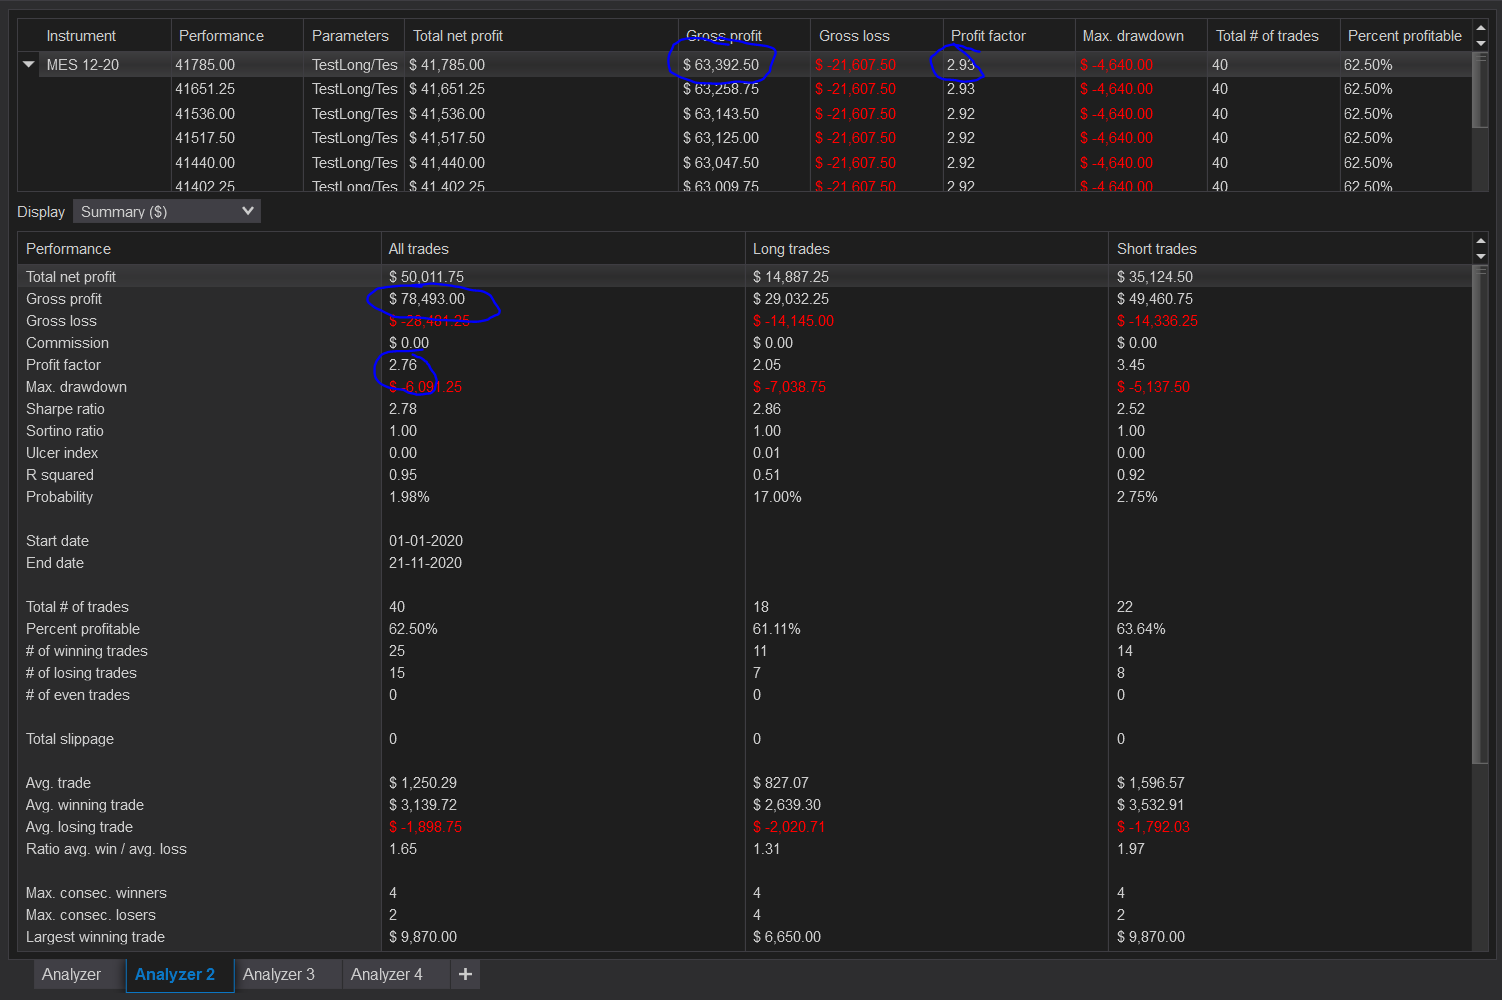This screenshot has height=1000, width=1502.
Task: Click the 63.64% short trades percent profitable
Action: coord(1141,629)
